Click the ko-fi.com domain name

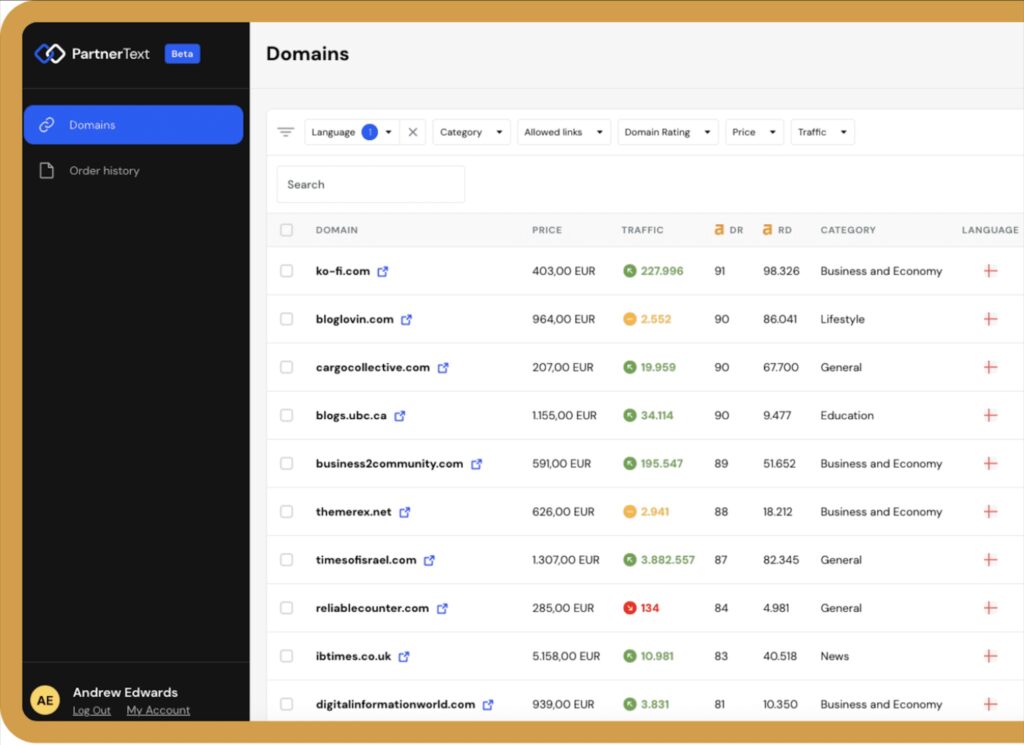(x=342, y=271)
